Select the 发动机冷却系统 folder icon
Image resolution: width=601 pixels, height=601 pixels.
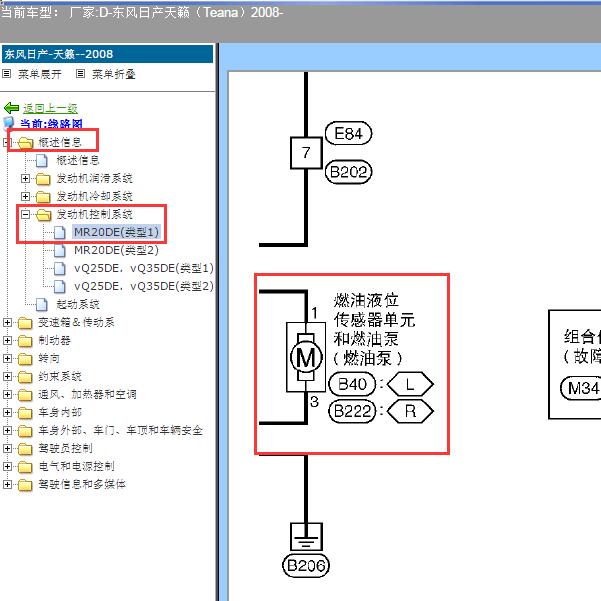click(43, 197)
